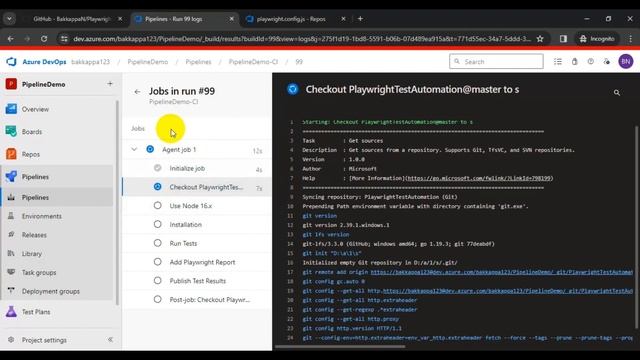Open the marketplace shopping bag icon
The image size is (640, 360).
pyautogui.click(x=575, y=62)
